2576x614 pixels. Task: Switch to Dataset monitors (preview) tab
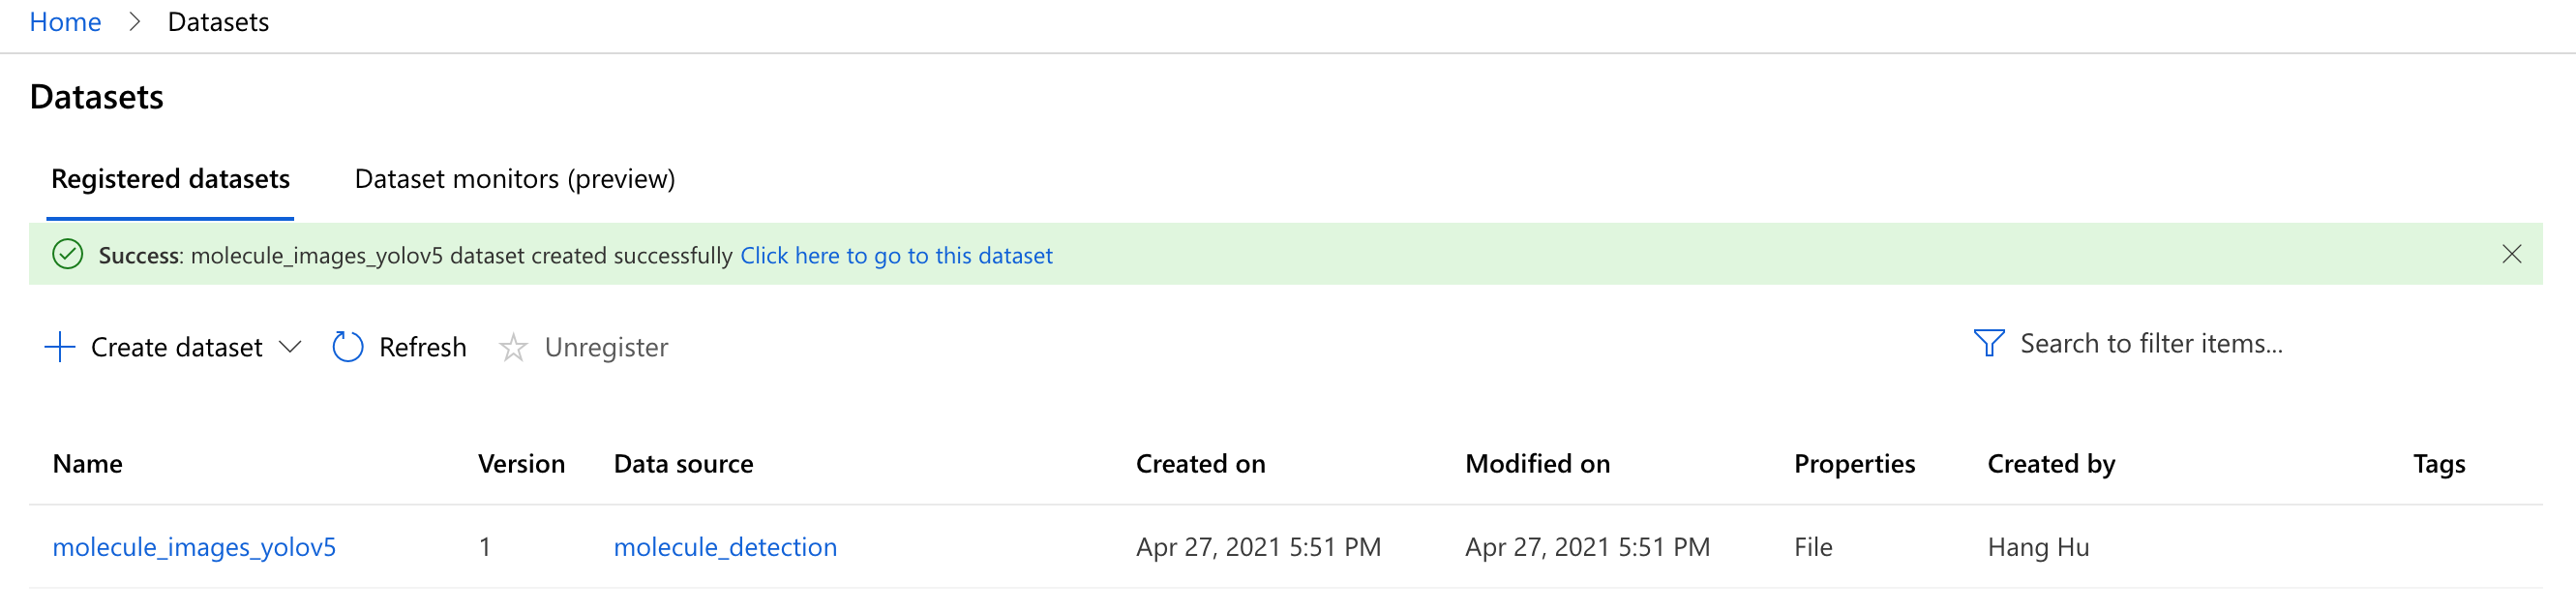(x=515, y=179)
